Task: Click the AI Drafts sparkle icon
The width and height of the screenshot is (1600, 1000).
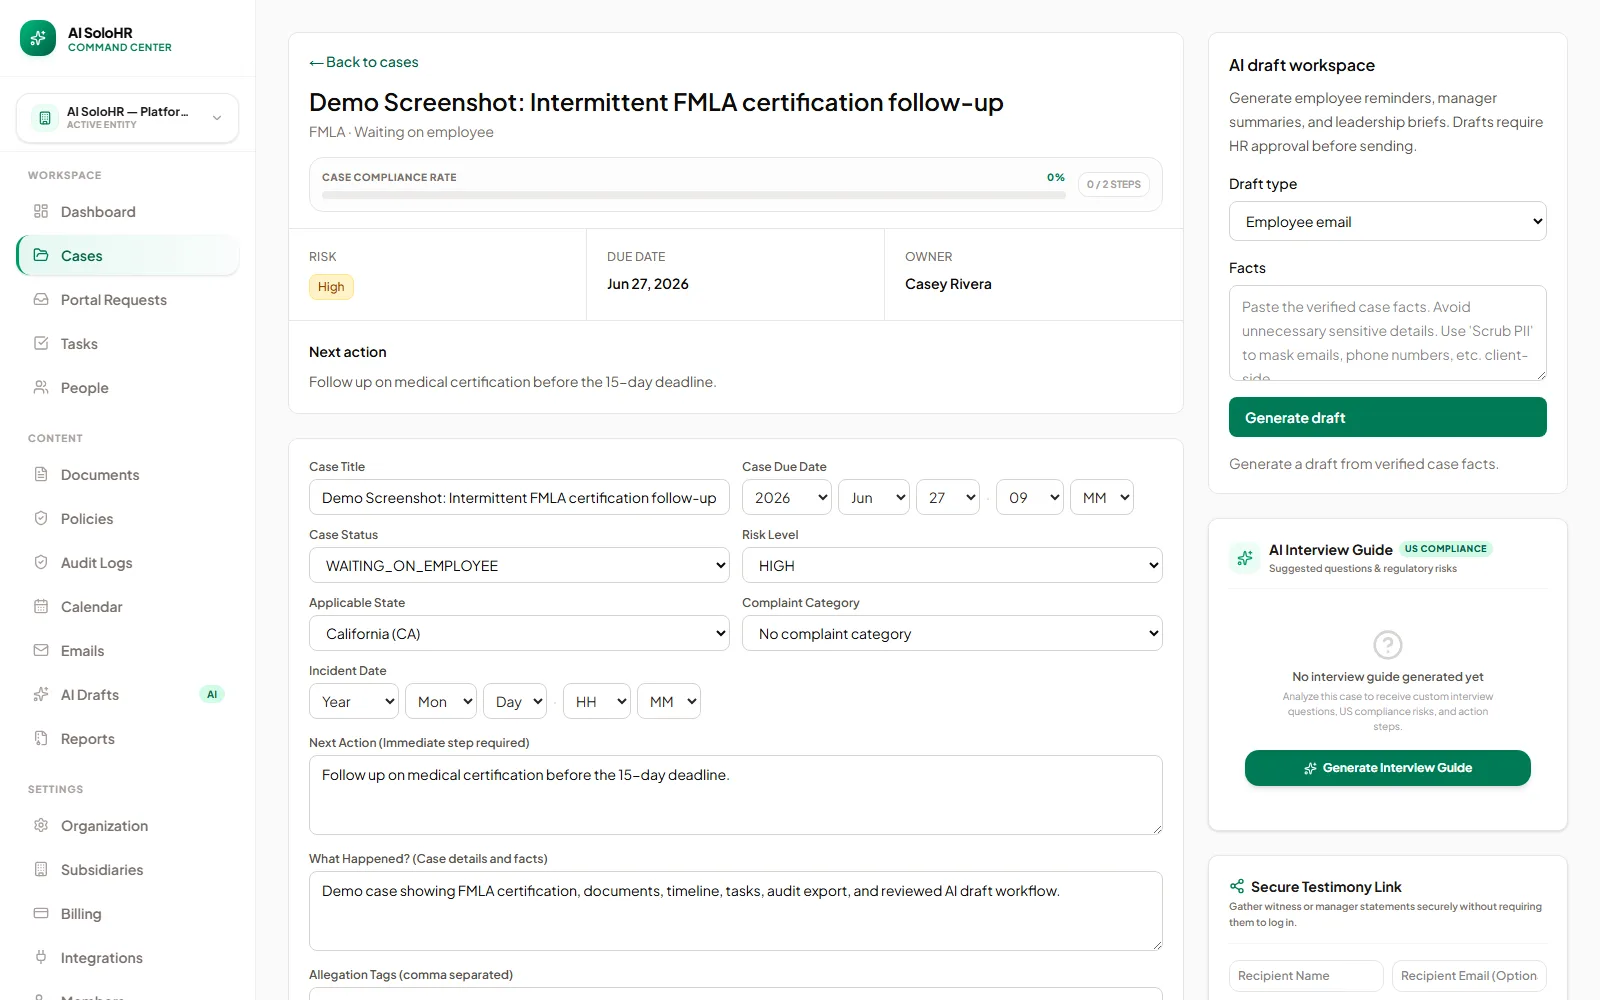Action: [x=41, y=694]
